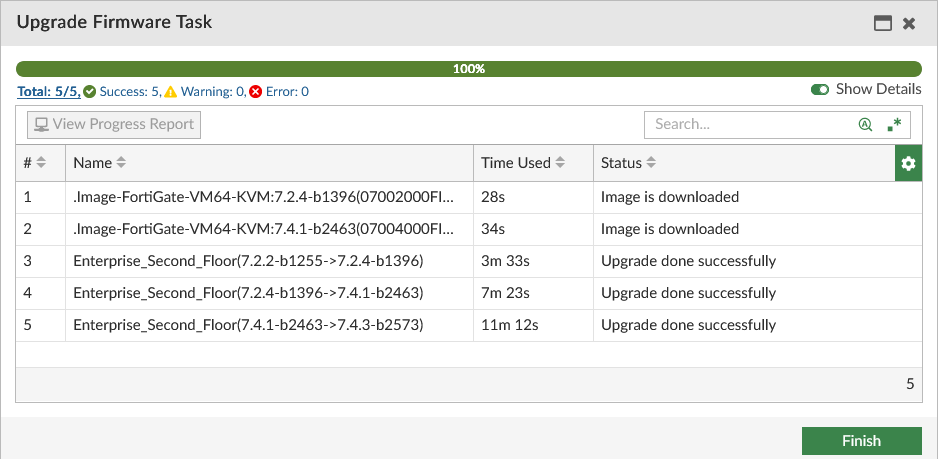Image resolution: width=938 pixels, height=459 pixels.
Task: Select the 7.4.1-b2463->7.4.3-b2573 upgrade row
Action: pos(248,325)
